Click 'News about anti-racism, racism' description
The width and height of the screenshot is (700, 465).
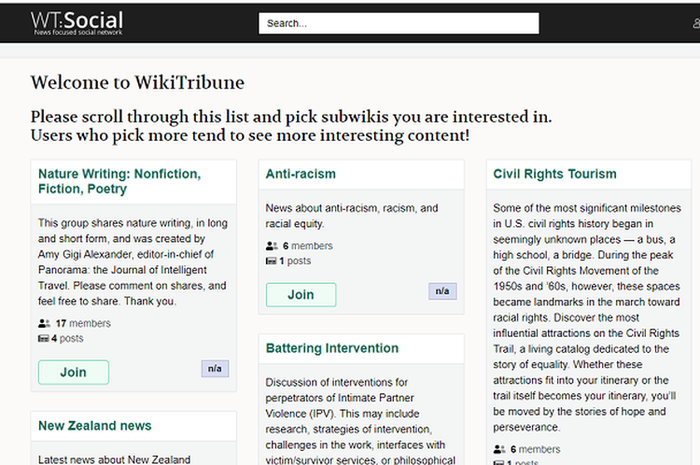(352, 216)
